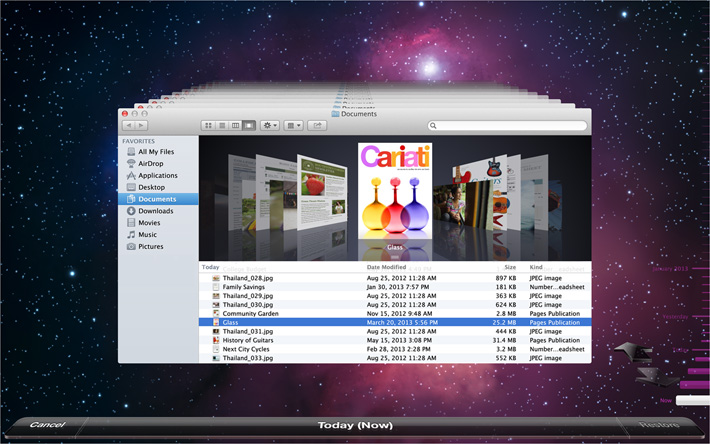This screenshot has height=444, width=710.
Task: Select Community Garden file row
Action: 395,313
